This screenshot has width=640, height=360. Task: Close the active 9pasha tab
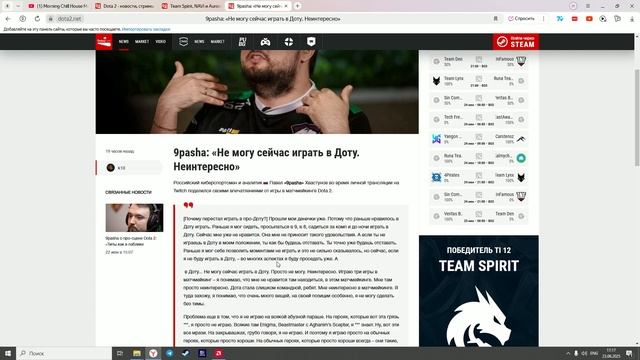coord(286,6)
